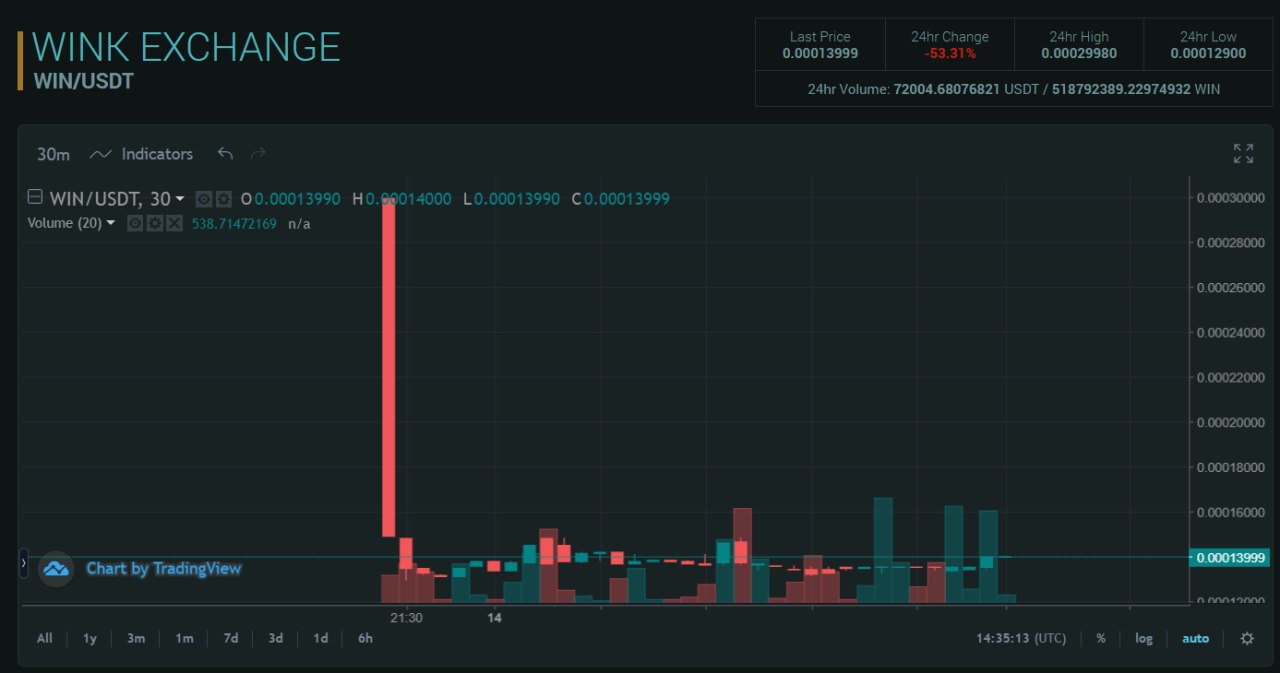Open the 30m interval selector

tap(54, 154)
